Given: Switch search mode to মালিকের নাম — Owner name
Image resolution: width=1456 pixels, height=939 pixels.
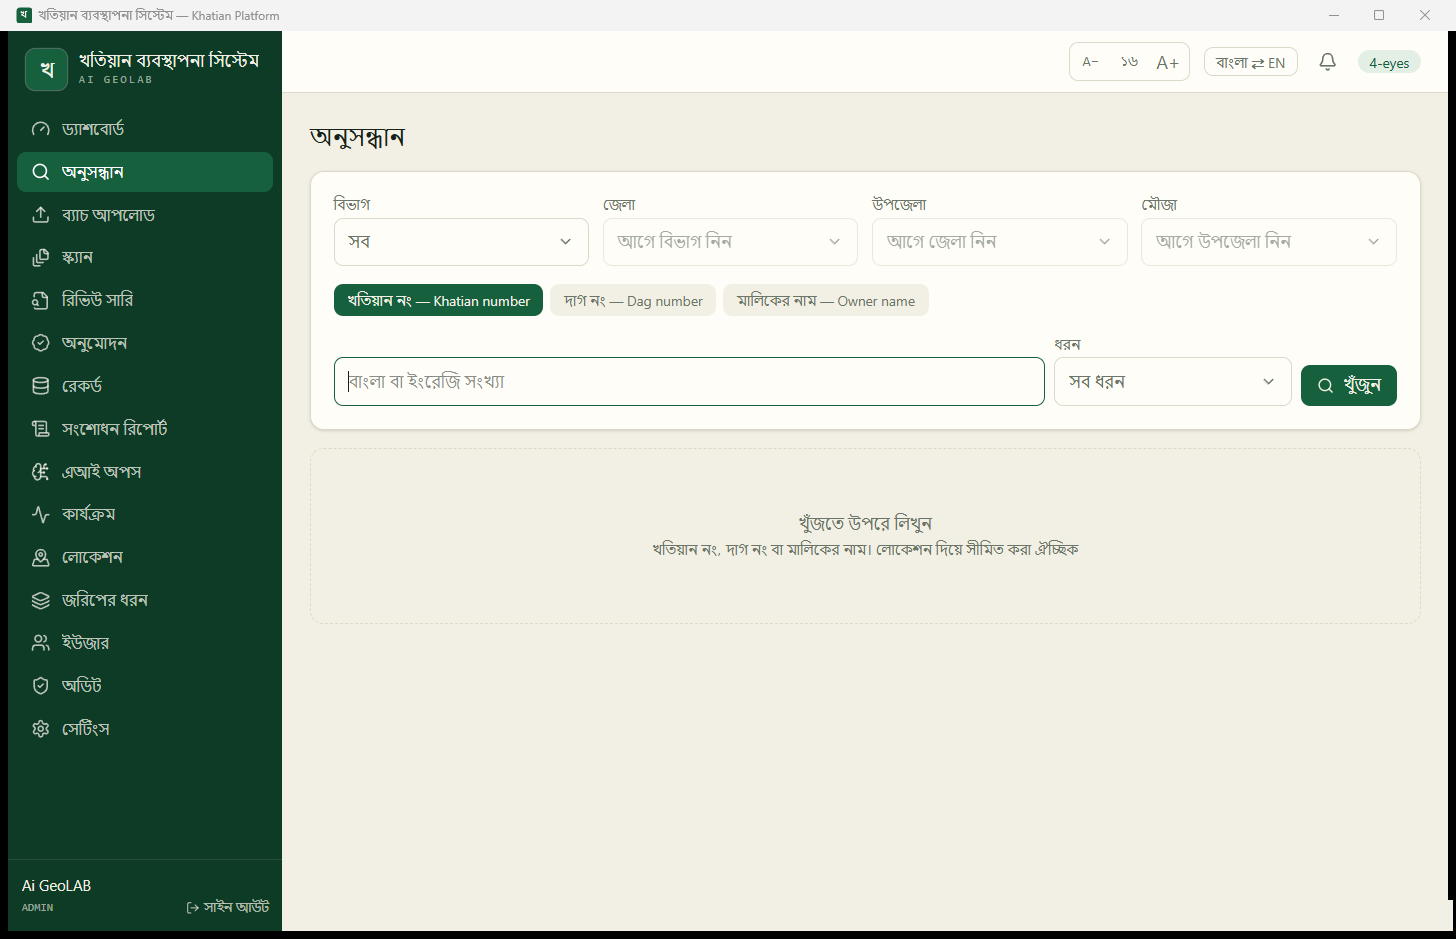Looking at the screenshot, I should point(826,301).
